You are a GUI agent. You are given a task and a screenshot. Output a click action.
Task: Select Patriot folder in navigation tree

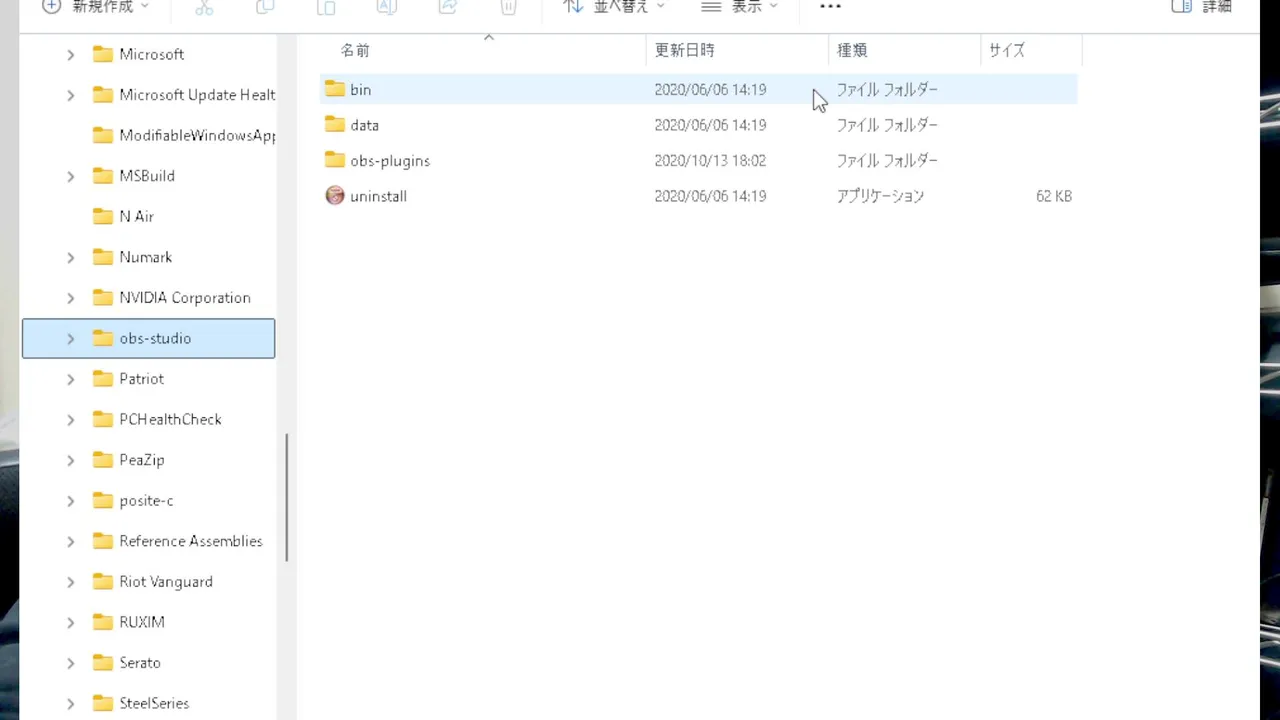click(x=142, y=379)
